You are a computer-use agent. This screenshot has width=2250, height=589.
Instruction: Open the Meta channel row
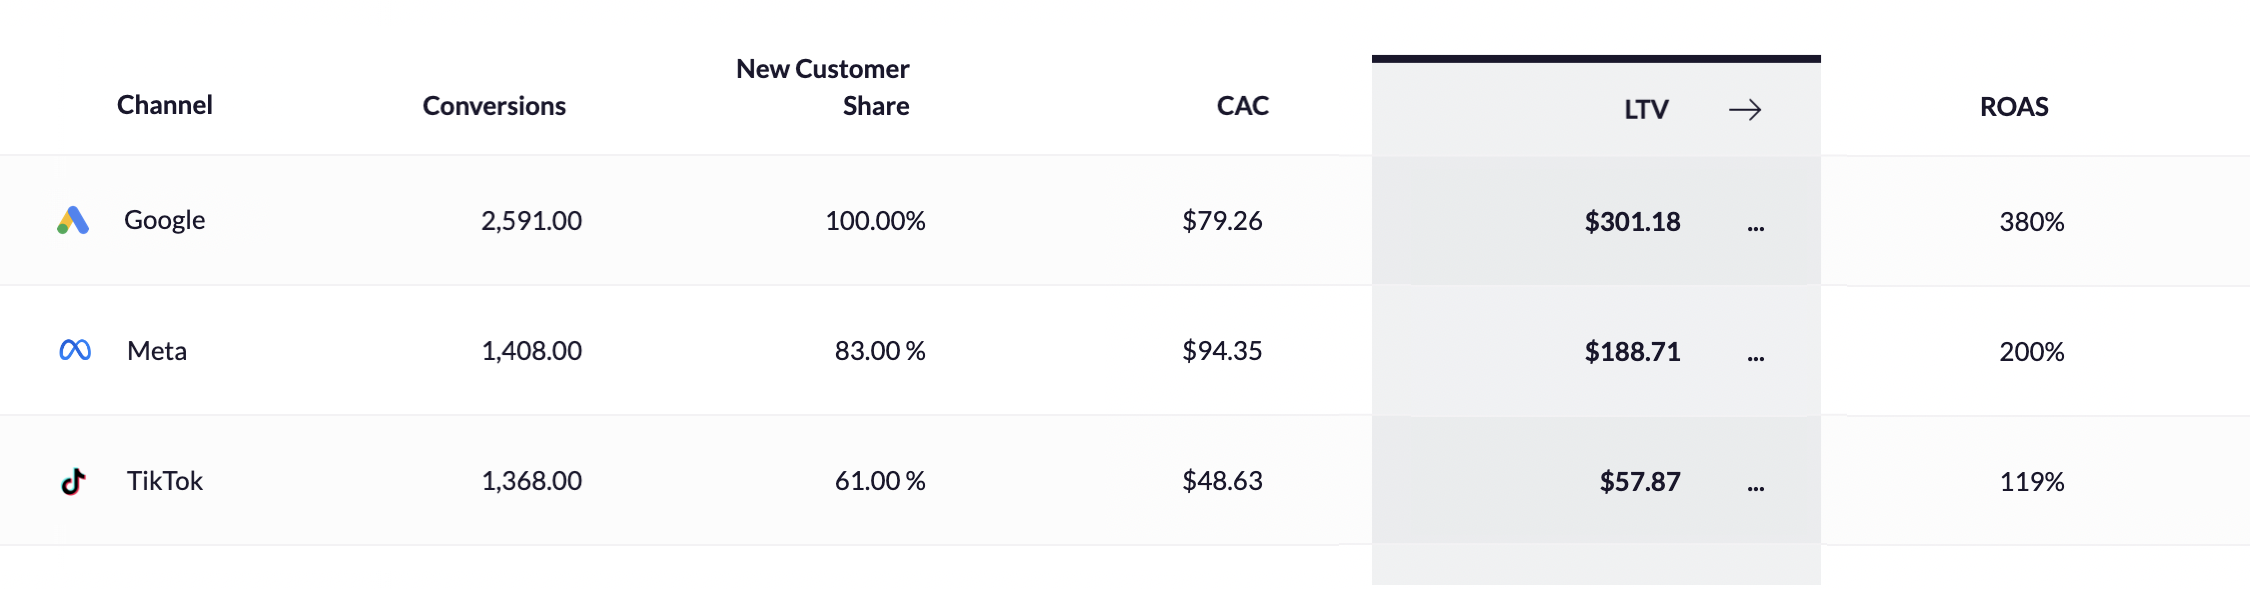pos(1125,350)
